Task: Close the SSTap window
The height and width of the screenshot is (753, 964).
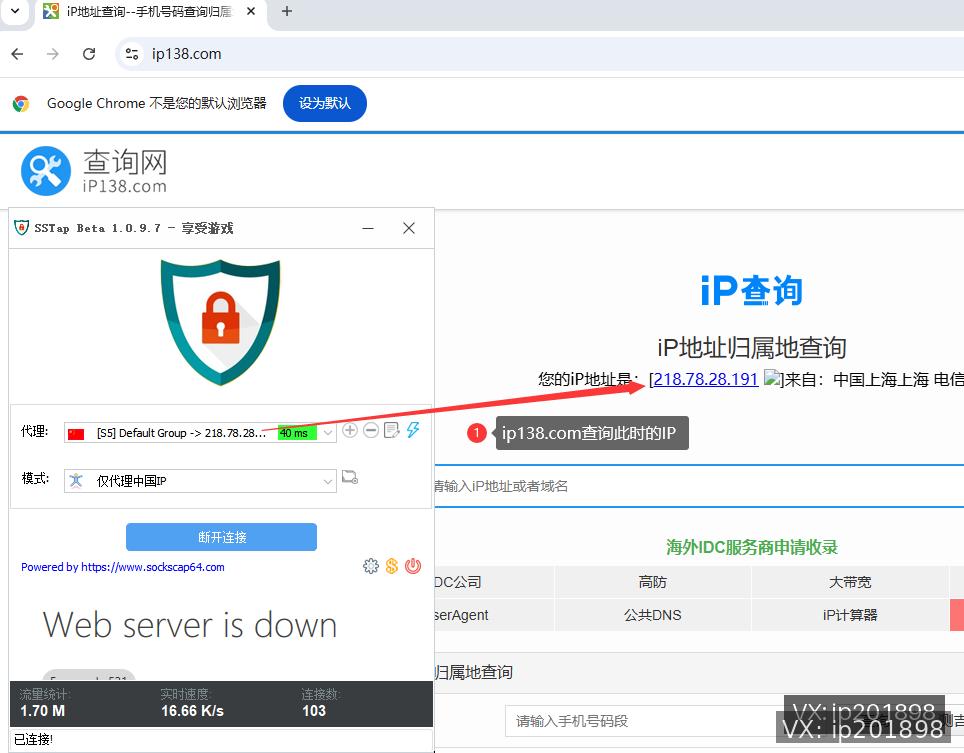Action: [409, 228]
